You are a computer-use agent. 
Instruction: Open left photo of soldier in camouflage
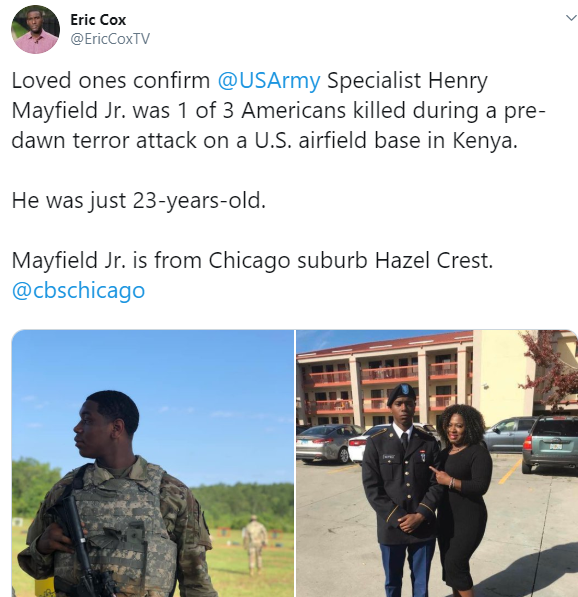(153, 463)
